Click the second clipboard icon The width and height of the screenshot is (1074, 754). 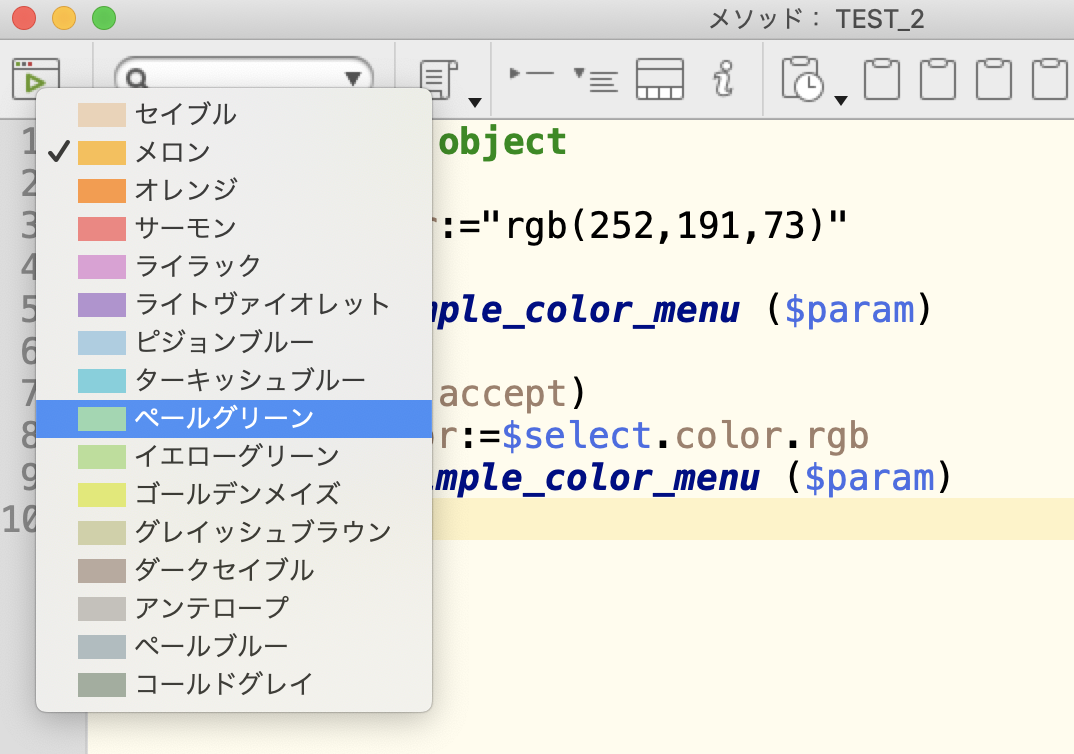tap(937, 78)
